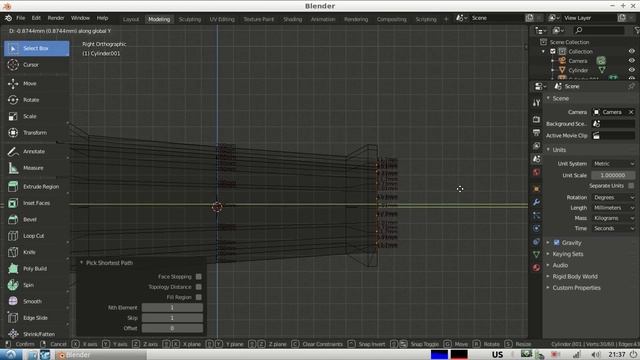Screen dimensions: 640x360
Task: Disable the Gravity checkbox
Action: coord(556,242)
